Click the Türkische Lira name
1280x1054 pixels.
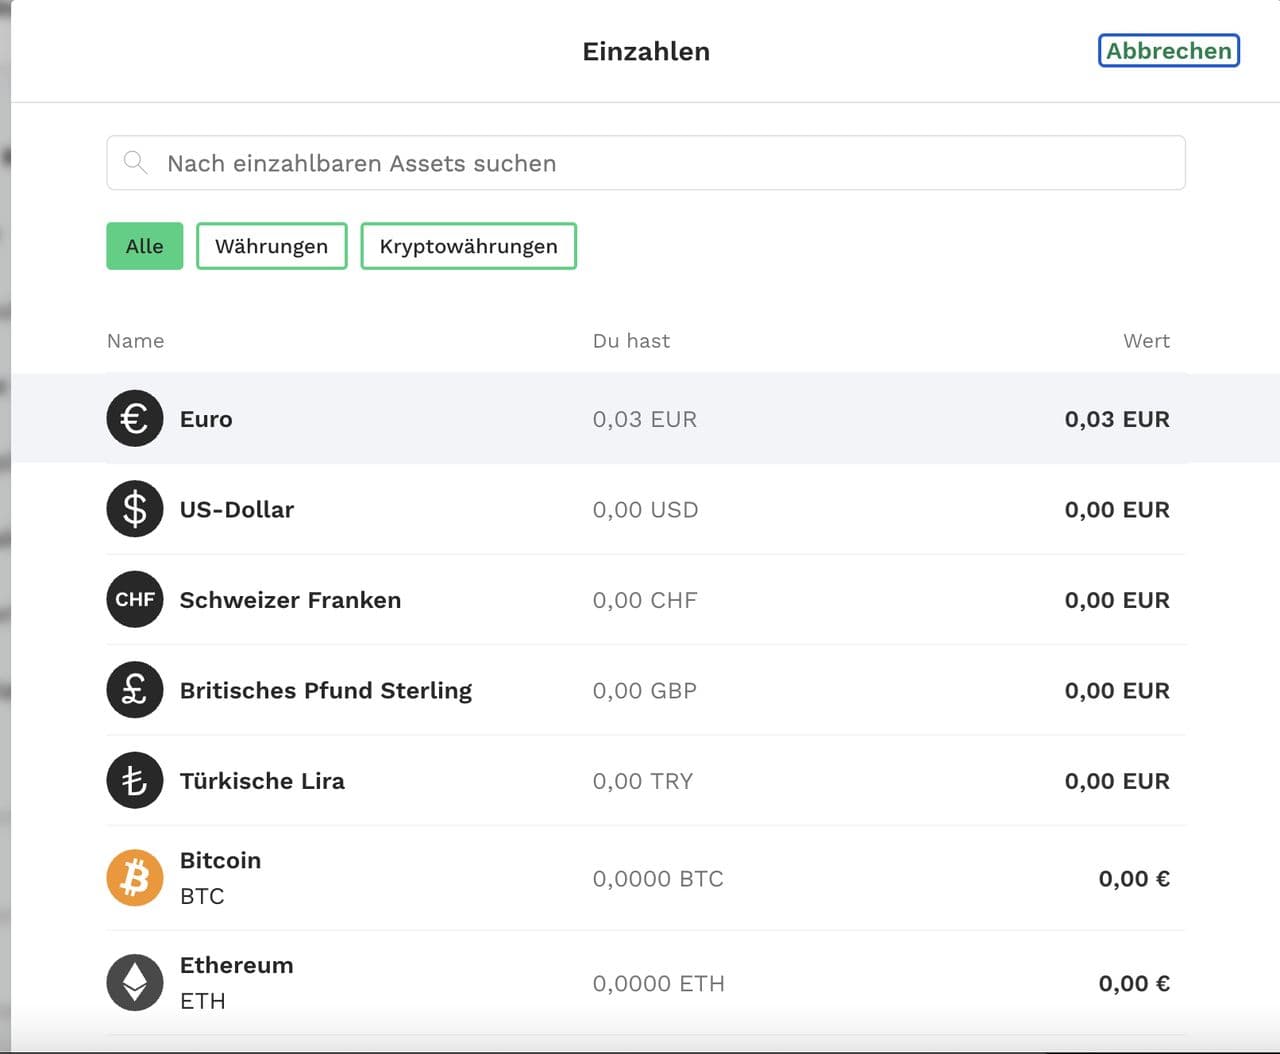click(262, 781)
